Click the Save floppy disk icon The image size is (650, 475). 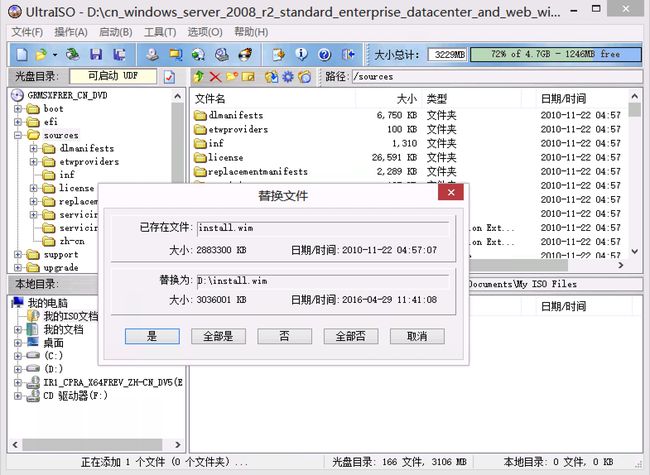pos(96,54)
